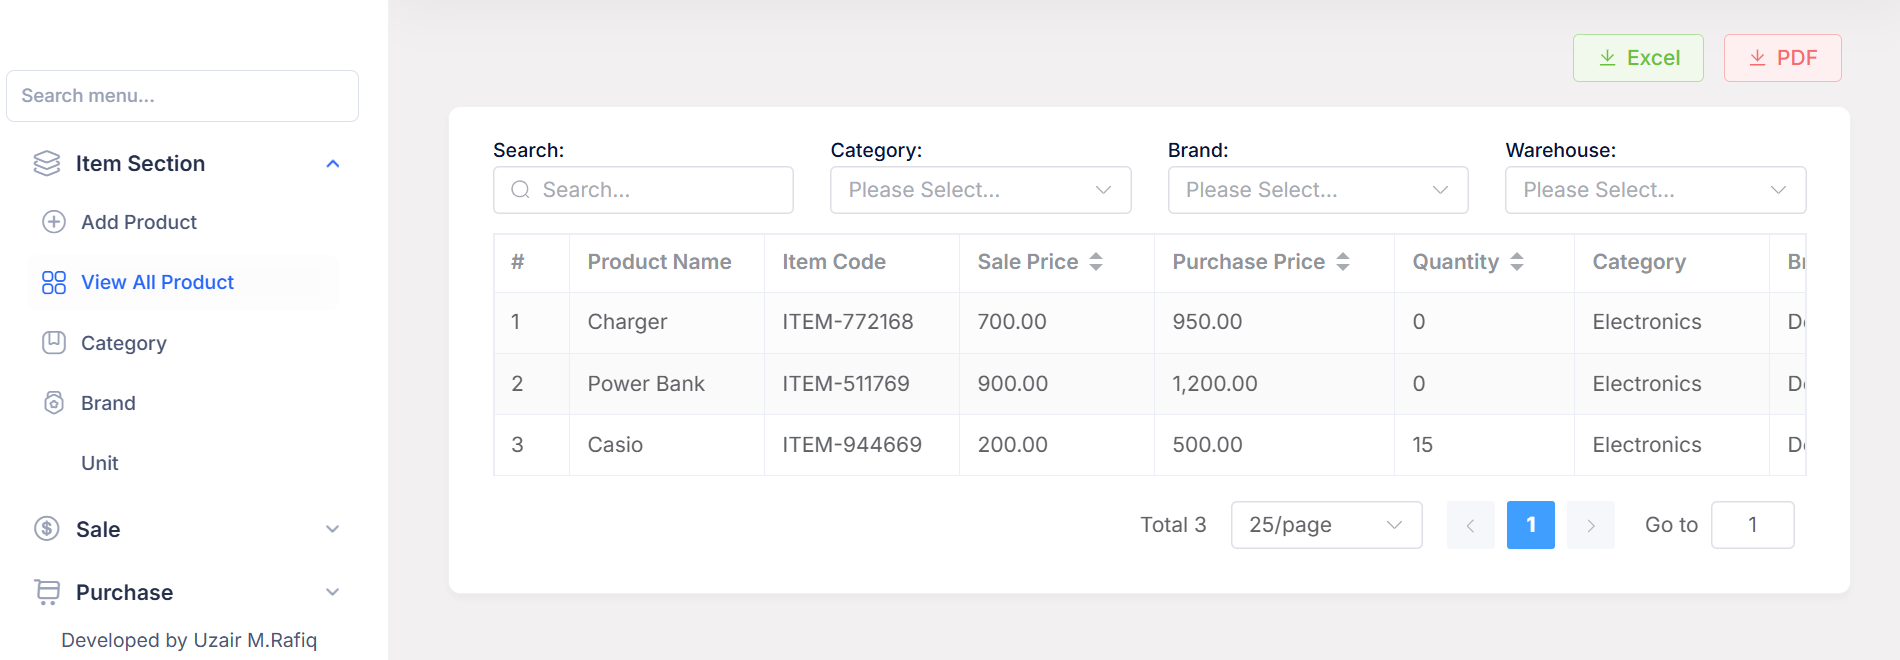1900x660 pixels.
Task: Click the Purchase cart icon
Action: point(47,592)
